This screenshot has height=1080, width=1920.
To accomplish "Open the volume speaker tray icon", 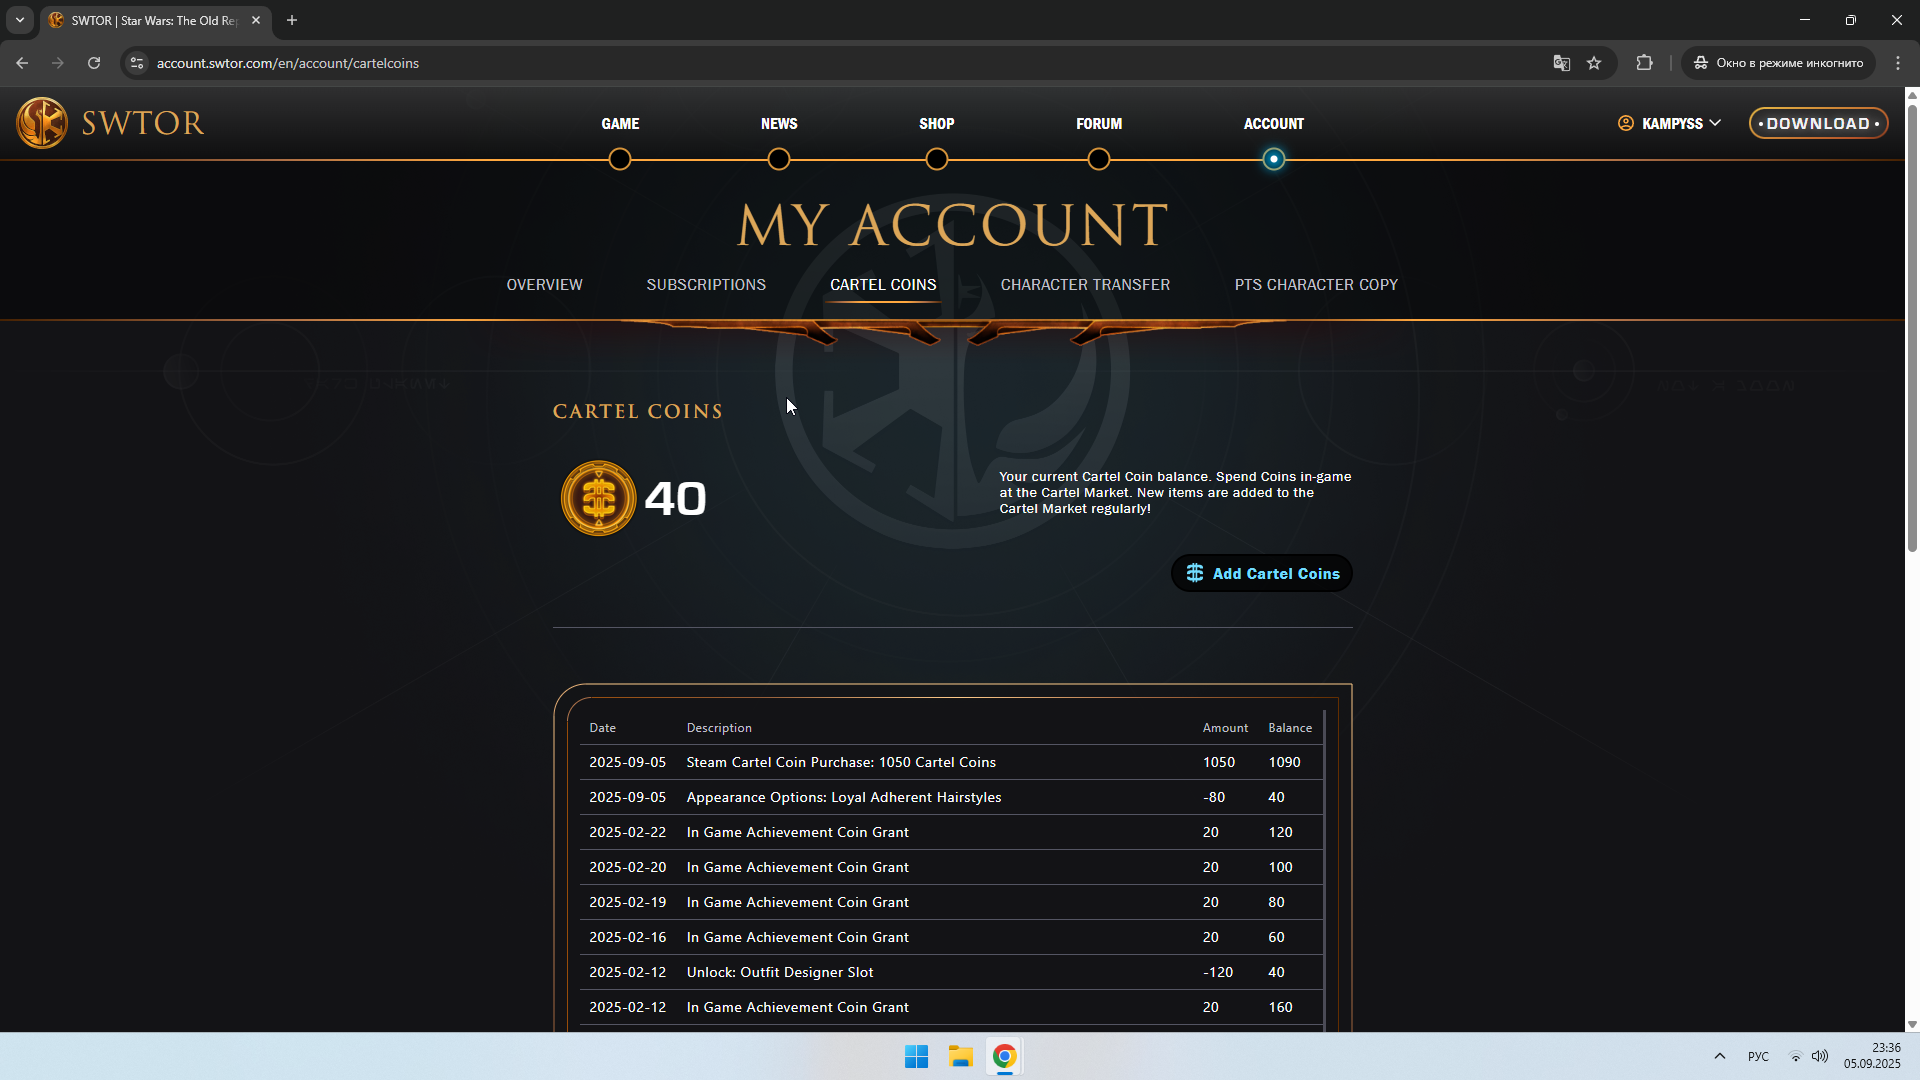I will click(1820, 1056).
